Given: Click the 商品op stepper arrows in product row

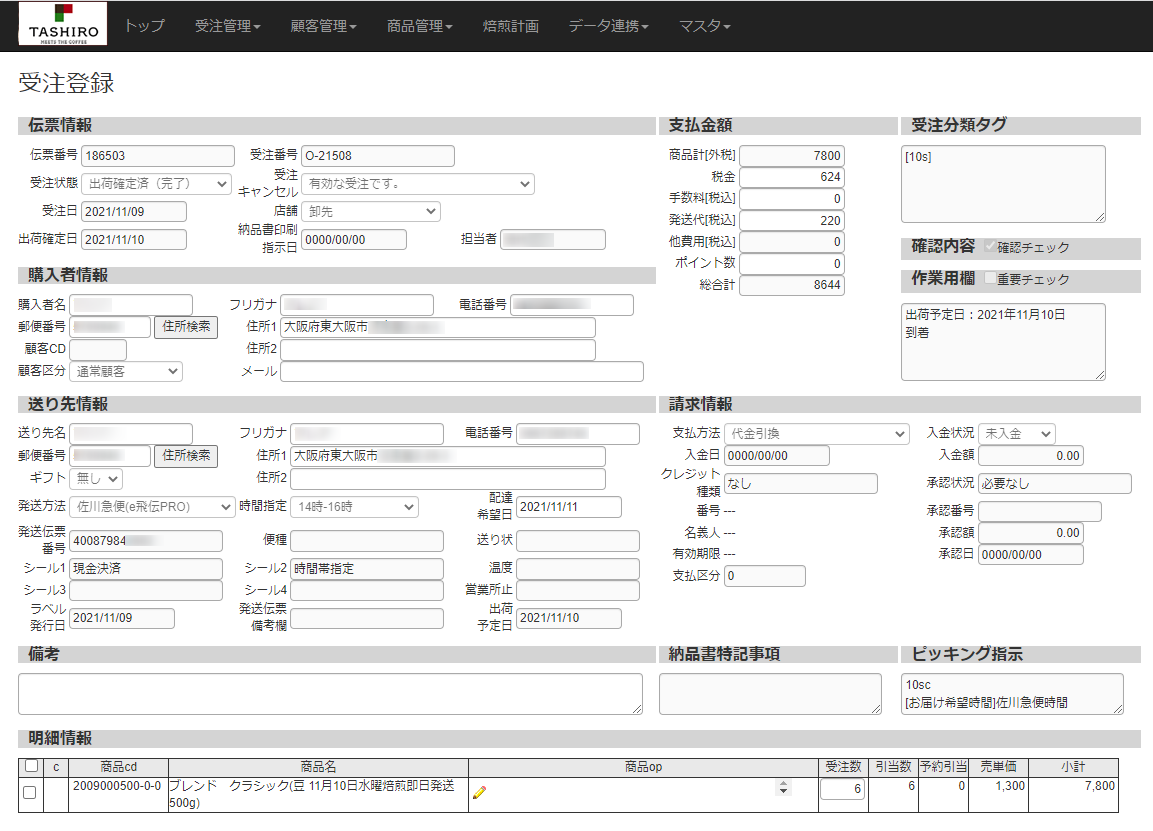Looking at the screenshot, I should 783,789.
